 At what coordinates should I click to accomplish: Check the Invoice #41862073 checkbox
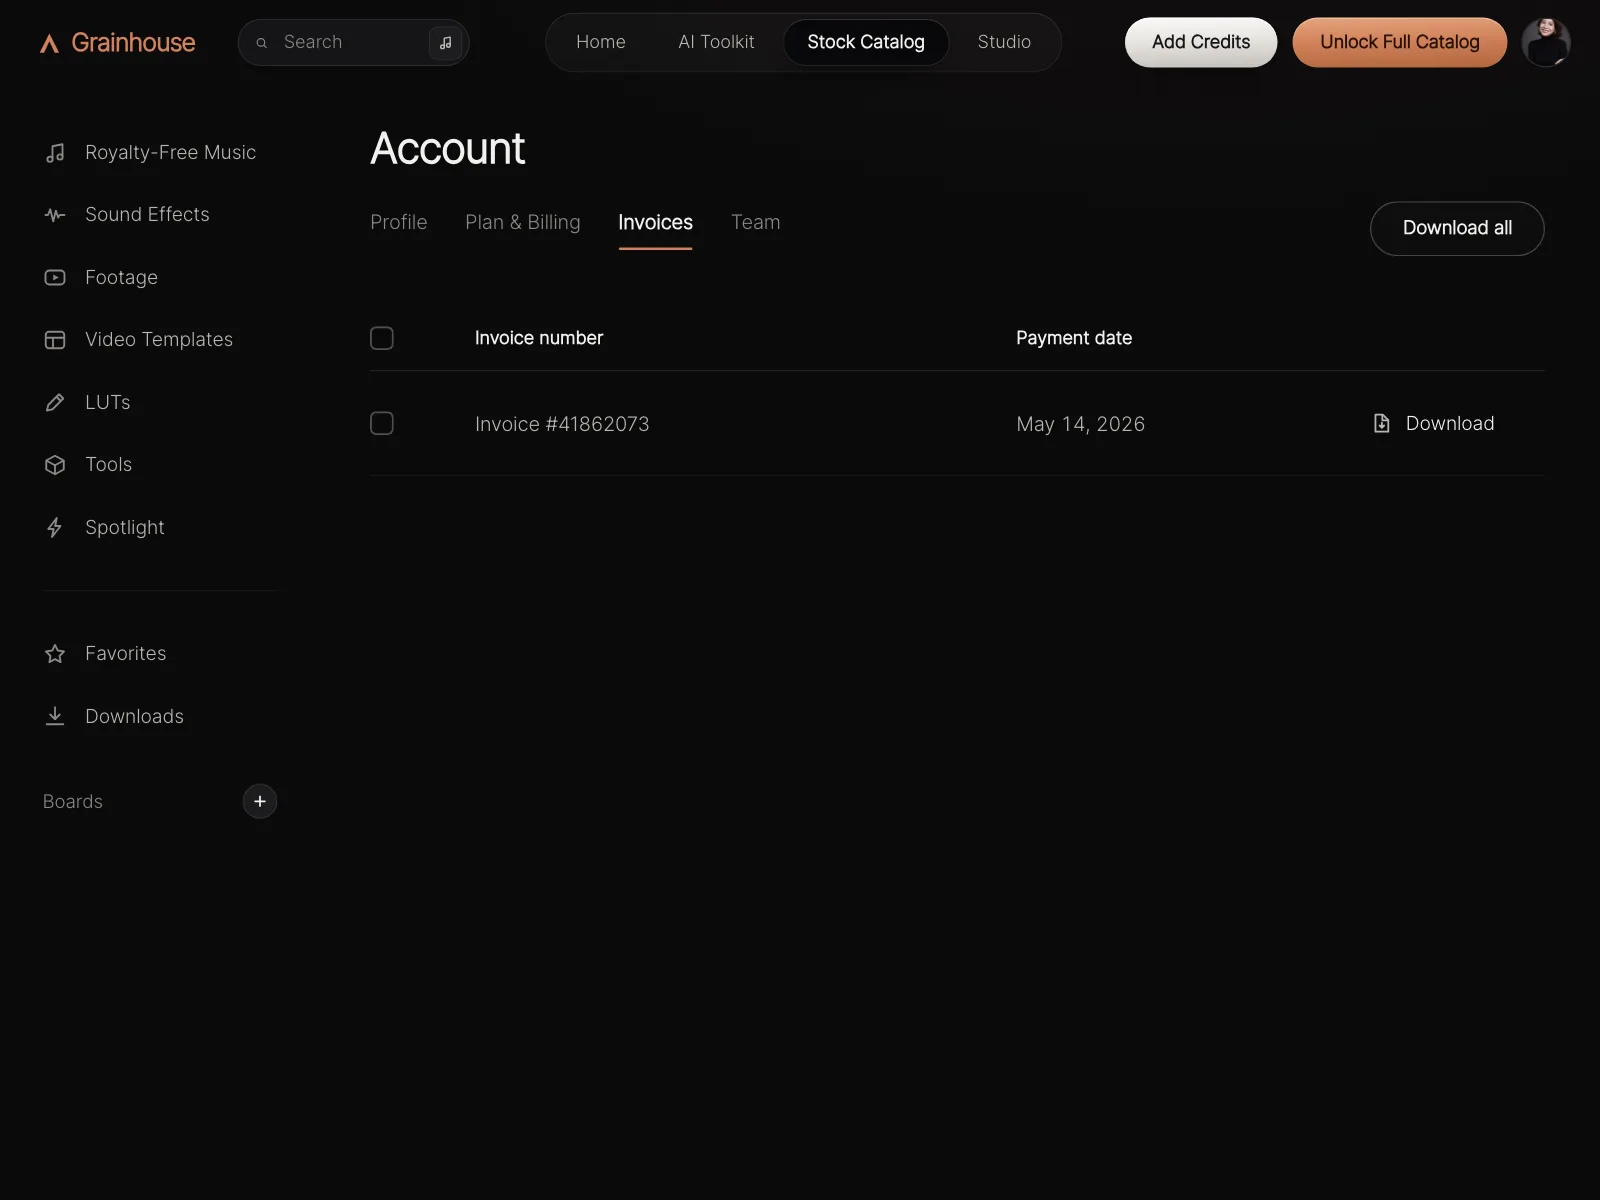pyautogui.click(x=382, y=424)
